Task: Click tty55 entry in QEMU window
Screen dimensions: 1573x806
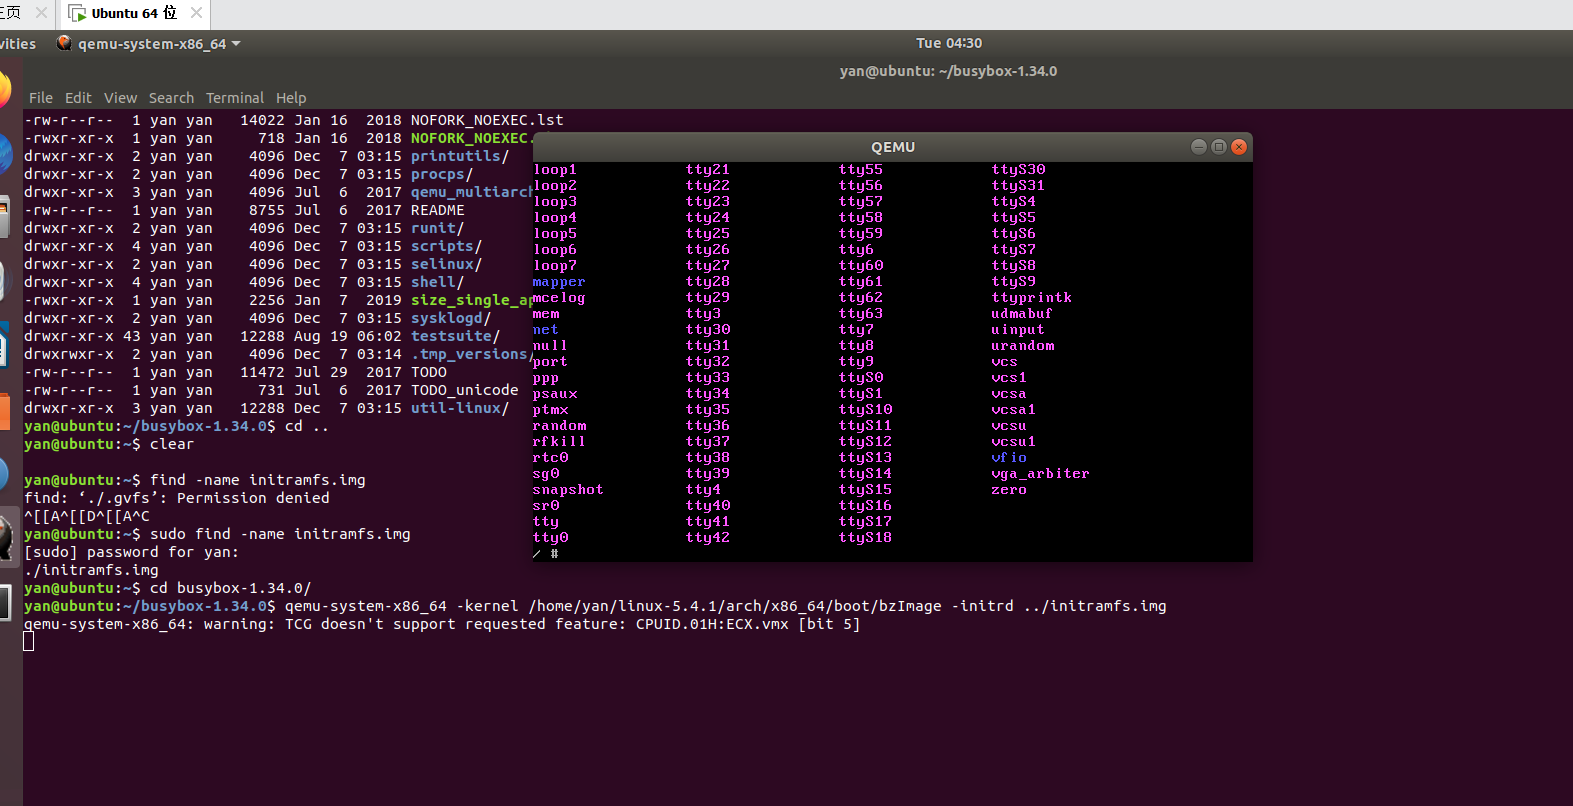Action: [861, 169]
